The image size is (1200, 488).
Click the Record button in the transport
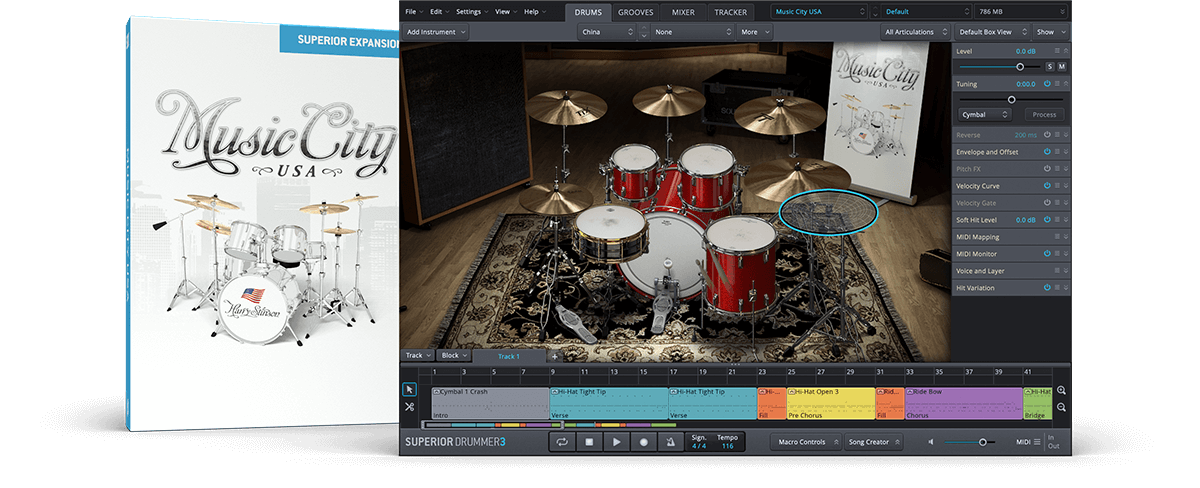click(x=644, y=441)
